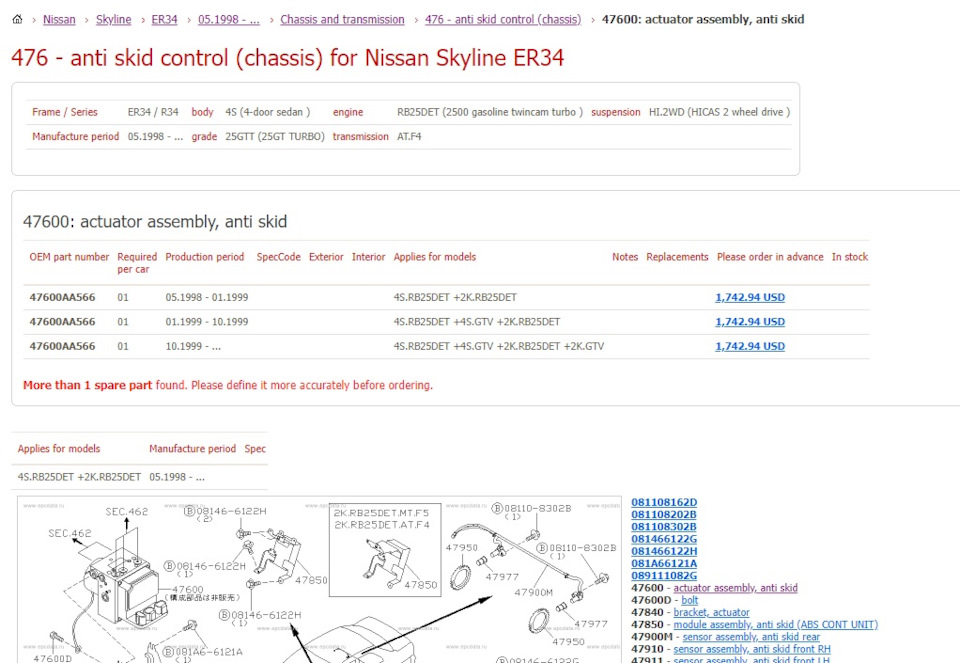Open Chassis and transmission breadcrumb link

342,20
